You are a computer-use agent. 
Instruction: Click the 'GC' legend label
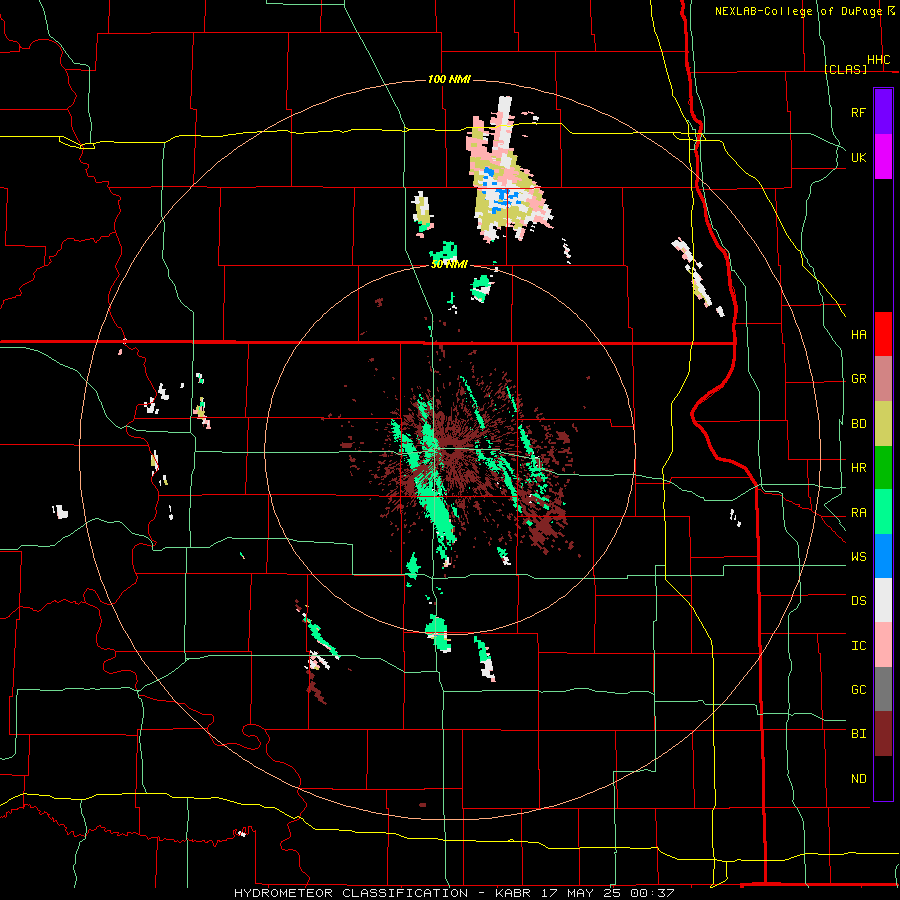(858, 690)
